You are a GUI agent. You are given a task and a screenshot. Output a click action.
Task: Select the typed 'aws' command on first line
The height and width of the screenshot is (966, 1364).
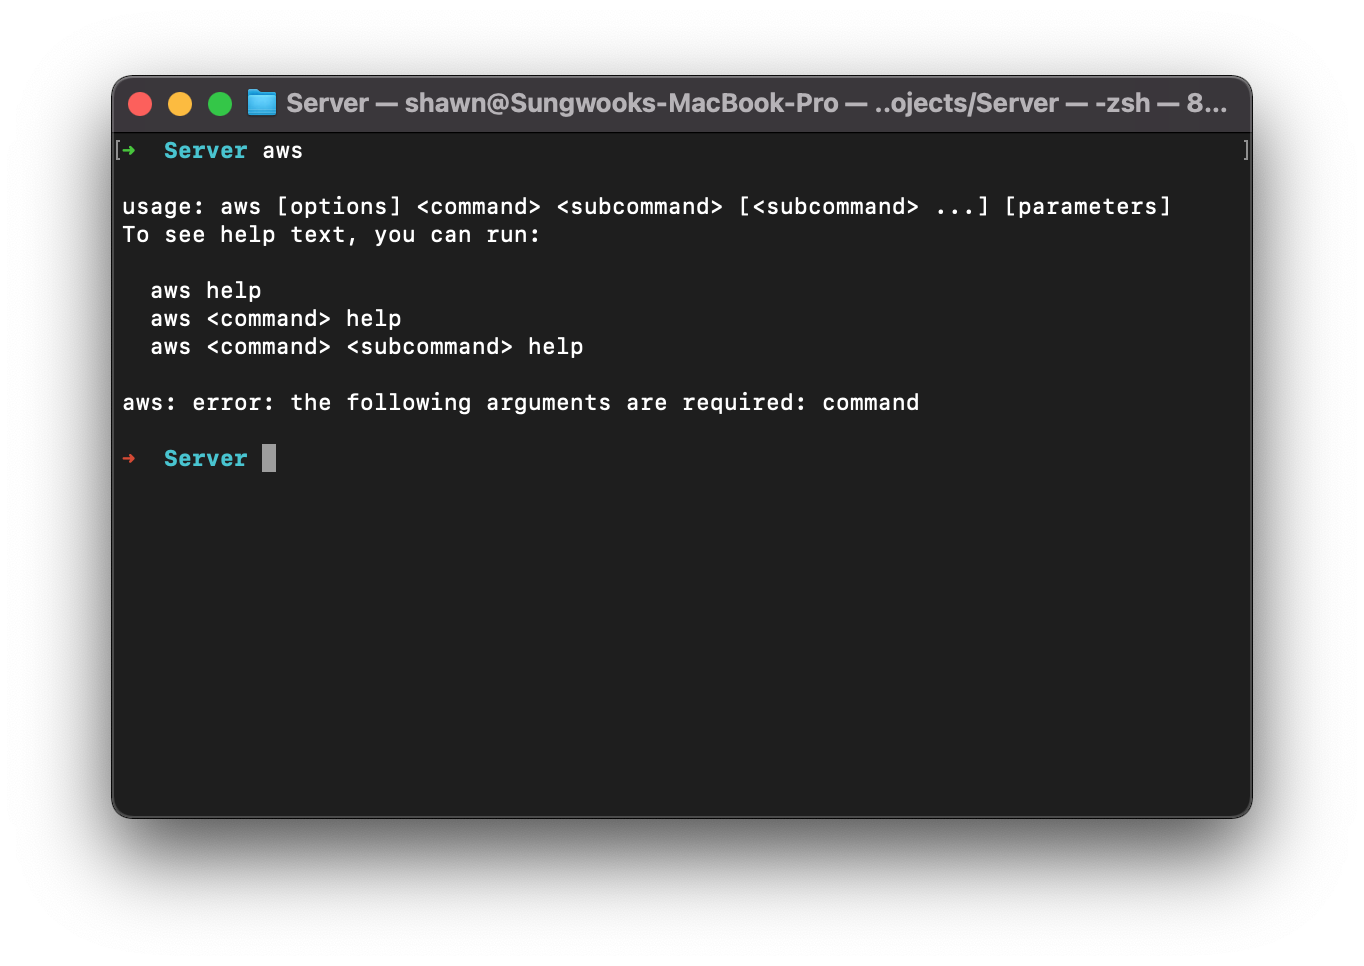[x=283, y=150]
